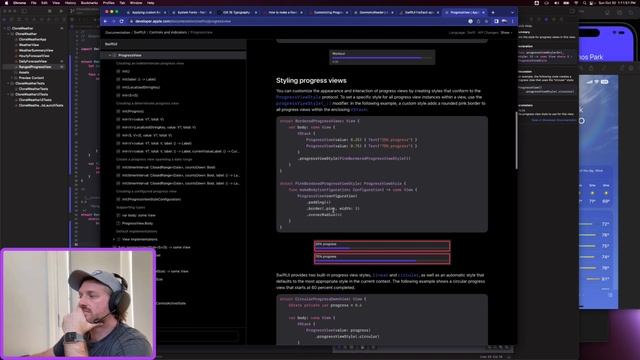Switch to the 'iOS 16 Typography' tab

(237, 13)
